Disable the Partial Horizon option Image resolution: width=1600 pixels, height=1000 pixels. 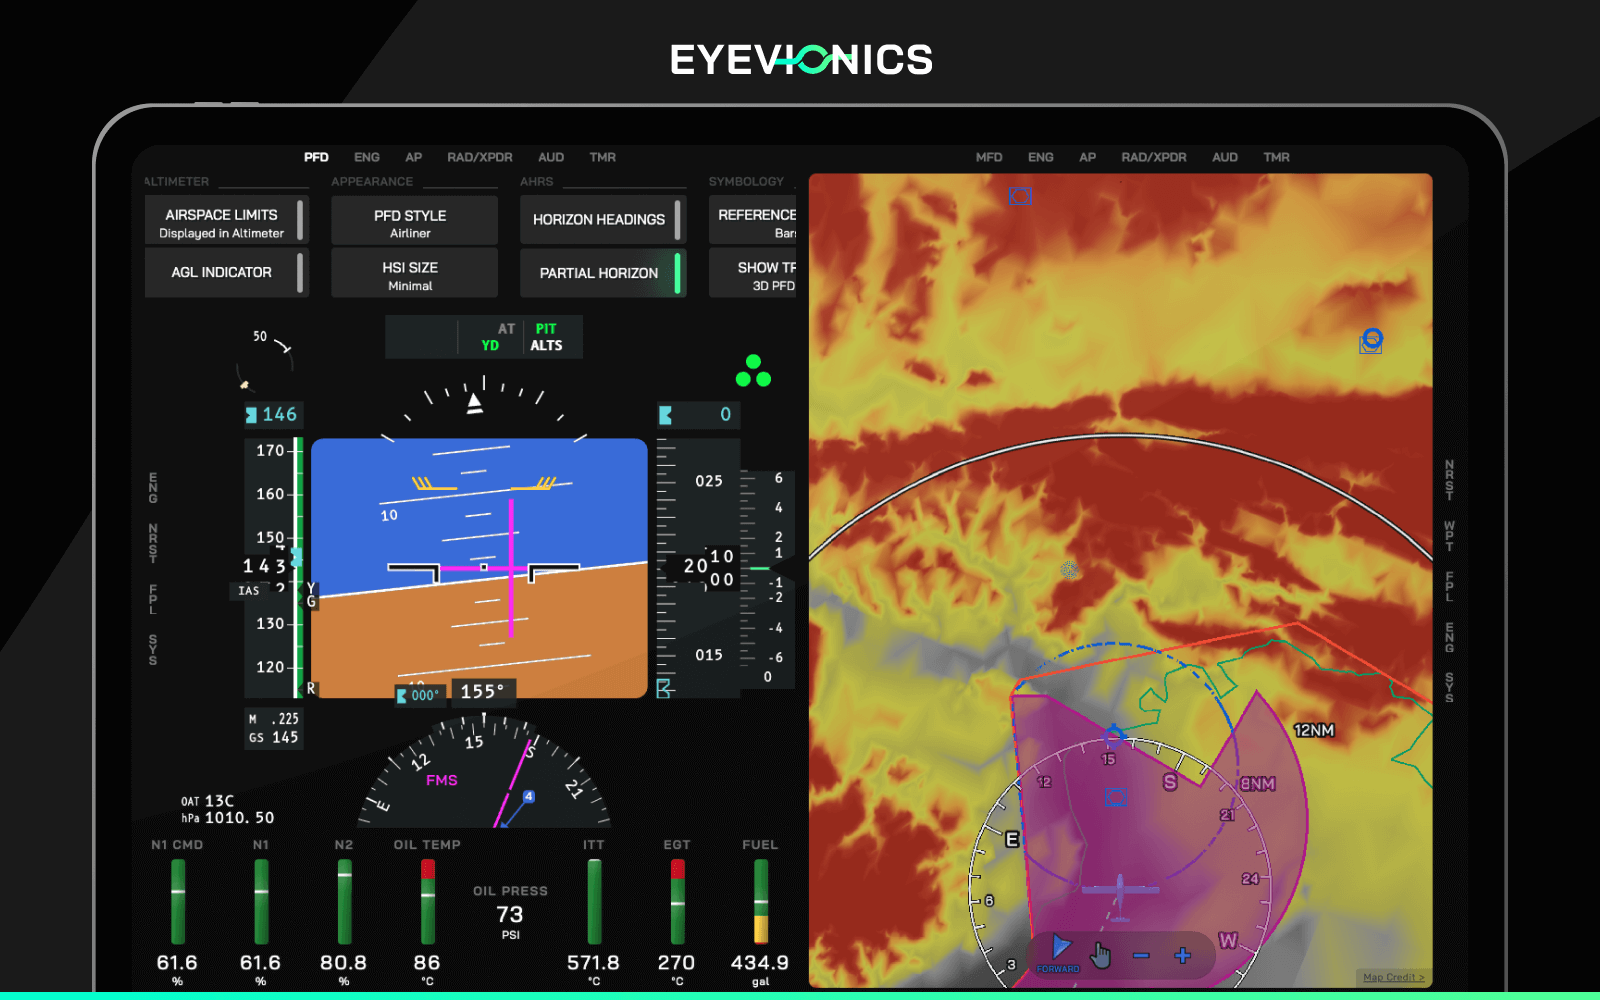click(x=603, y=272)
